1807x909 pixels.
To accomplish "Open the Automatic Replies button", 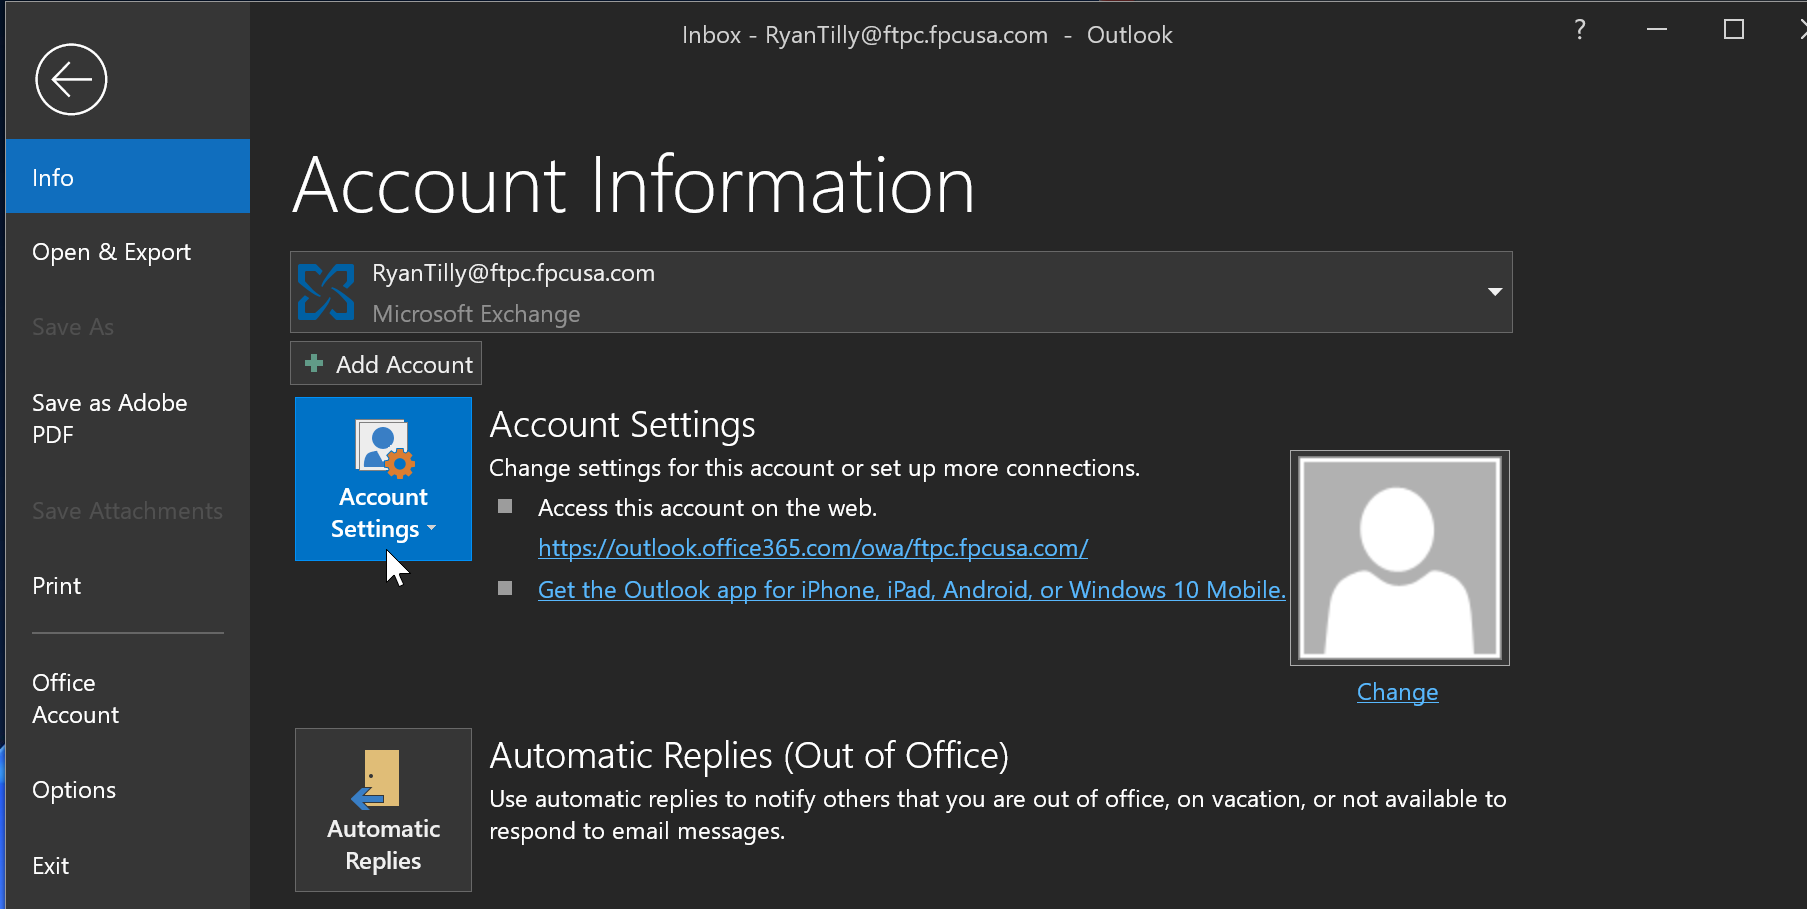I will pos(383,810).
